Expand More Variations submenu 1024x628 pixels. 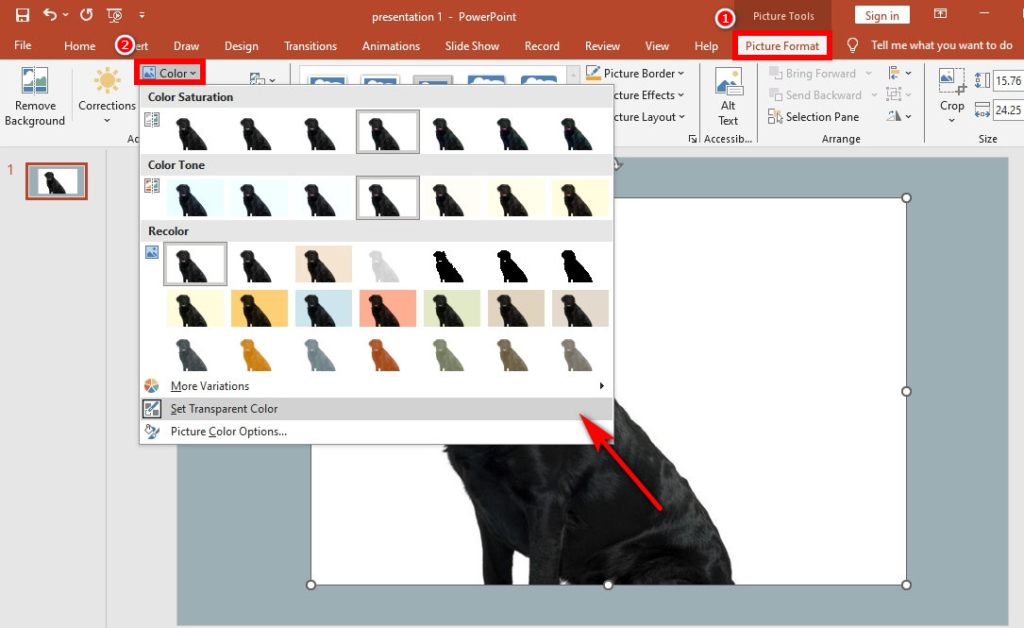pos(211,385)
